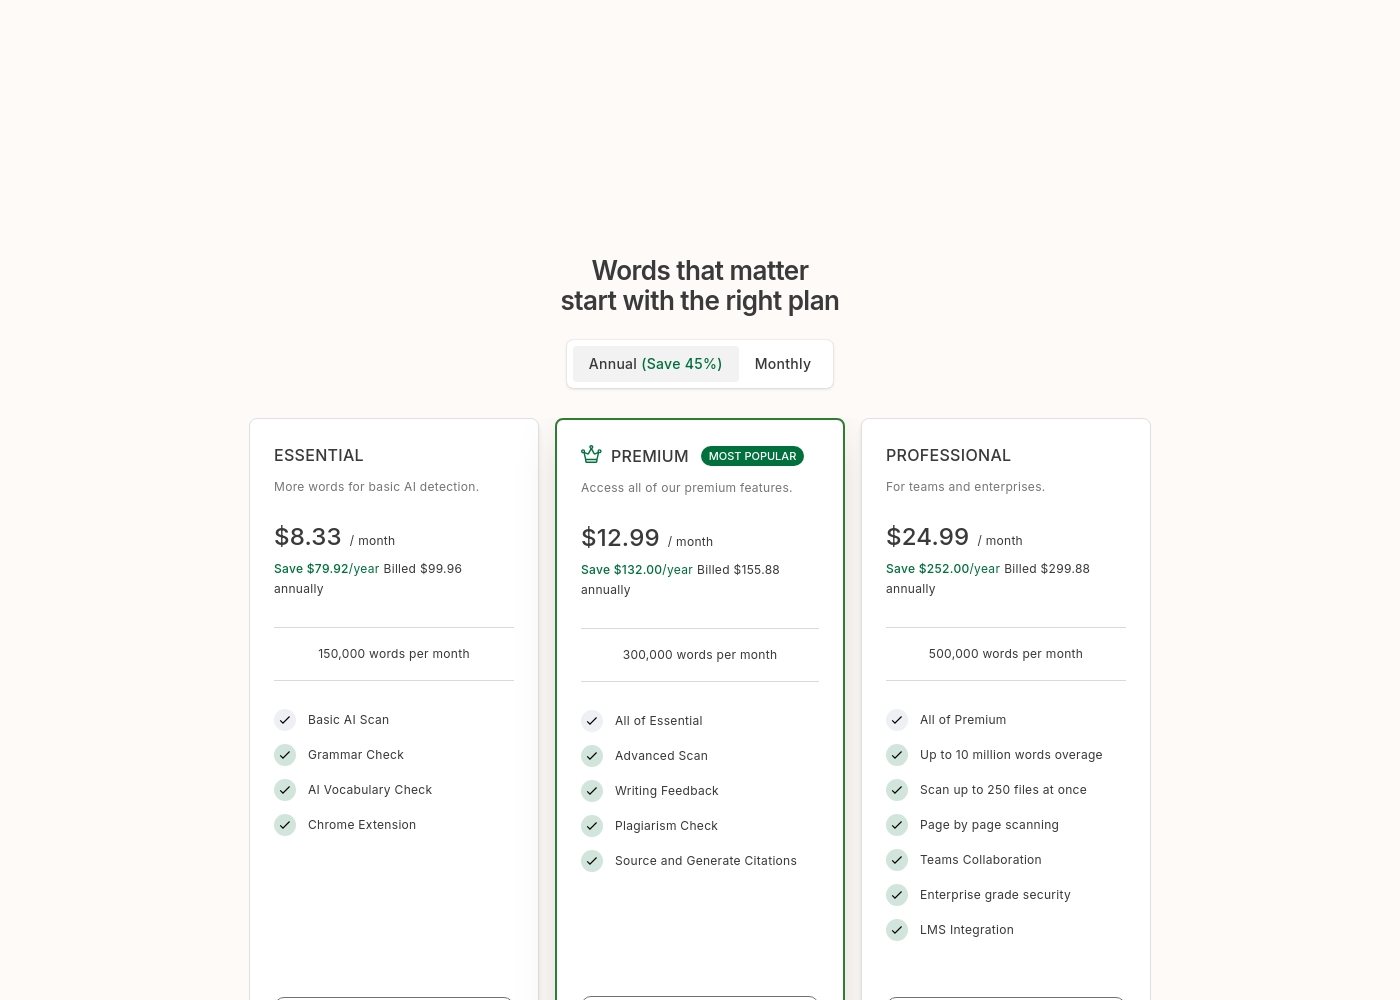1400x1000 pixels.
Task: Click the checkmark next to Advanced Scan
Action: [592, 756]
